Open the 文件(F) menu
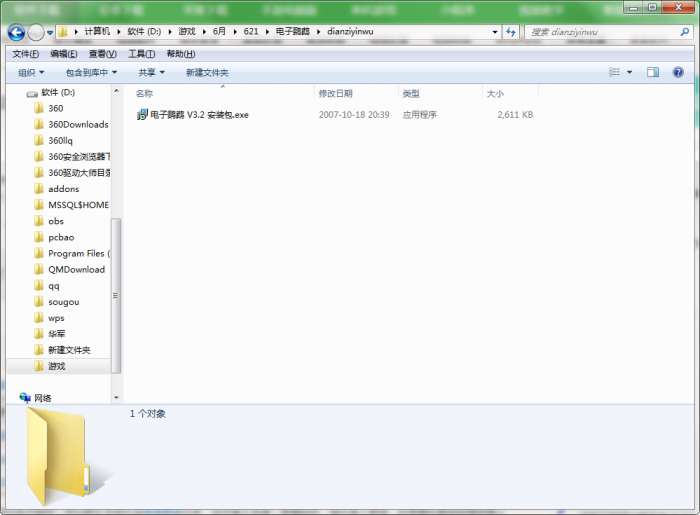This screenshot has height=515, width=700. 25,54
